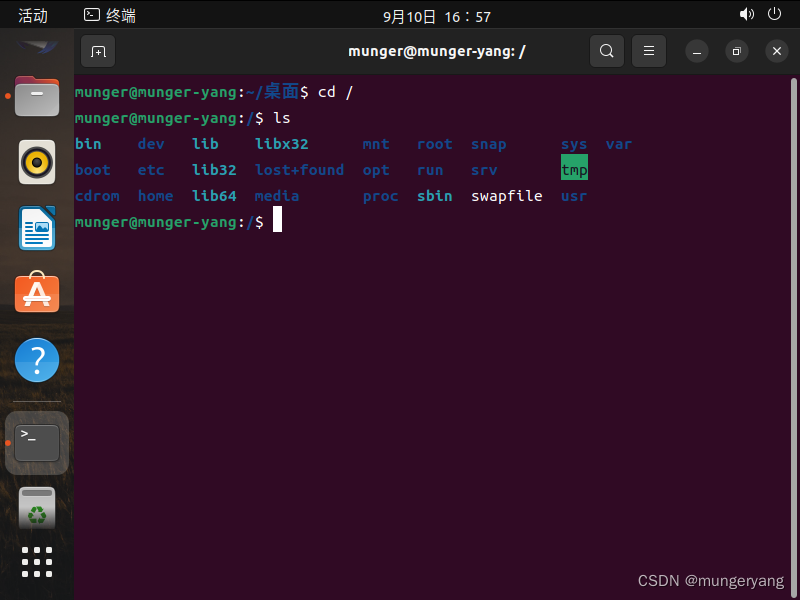Click the 'srv' directory name
This screenshot has height=600, width=800.
(484, 170)
